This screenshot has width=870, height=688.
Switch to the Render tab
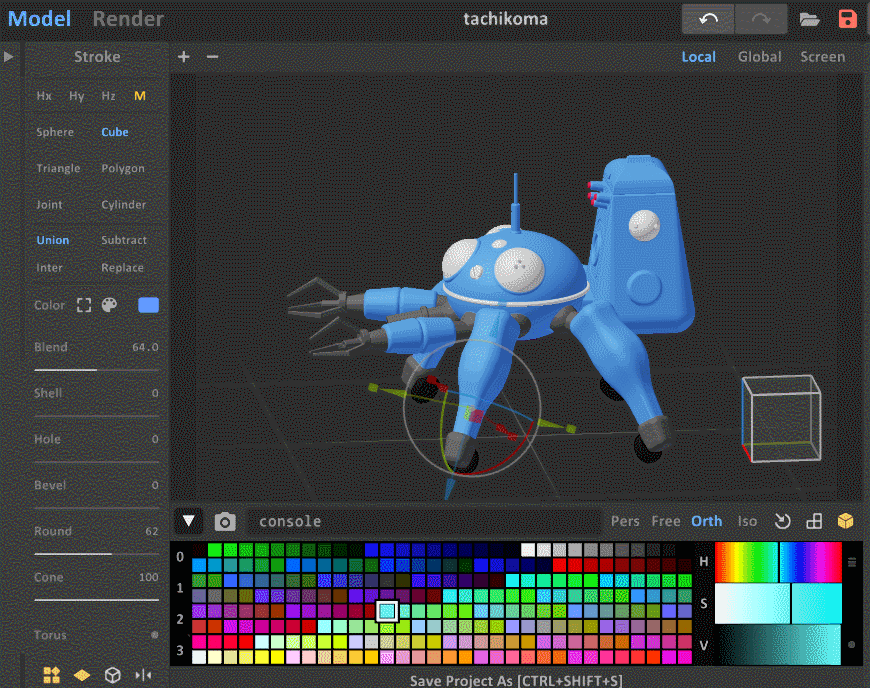(128, 19)
